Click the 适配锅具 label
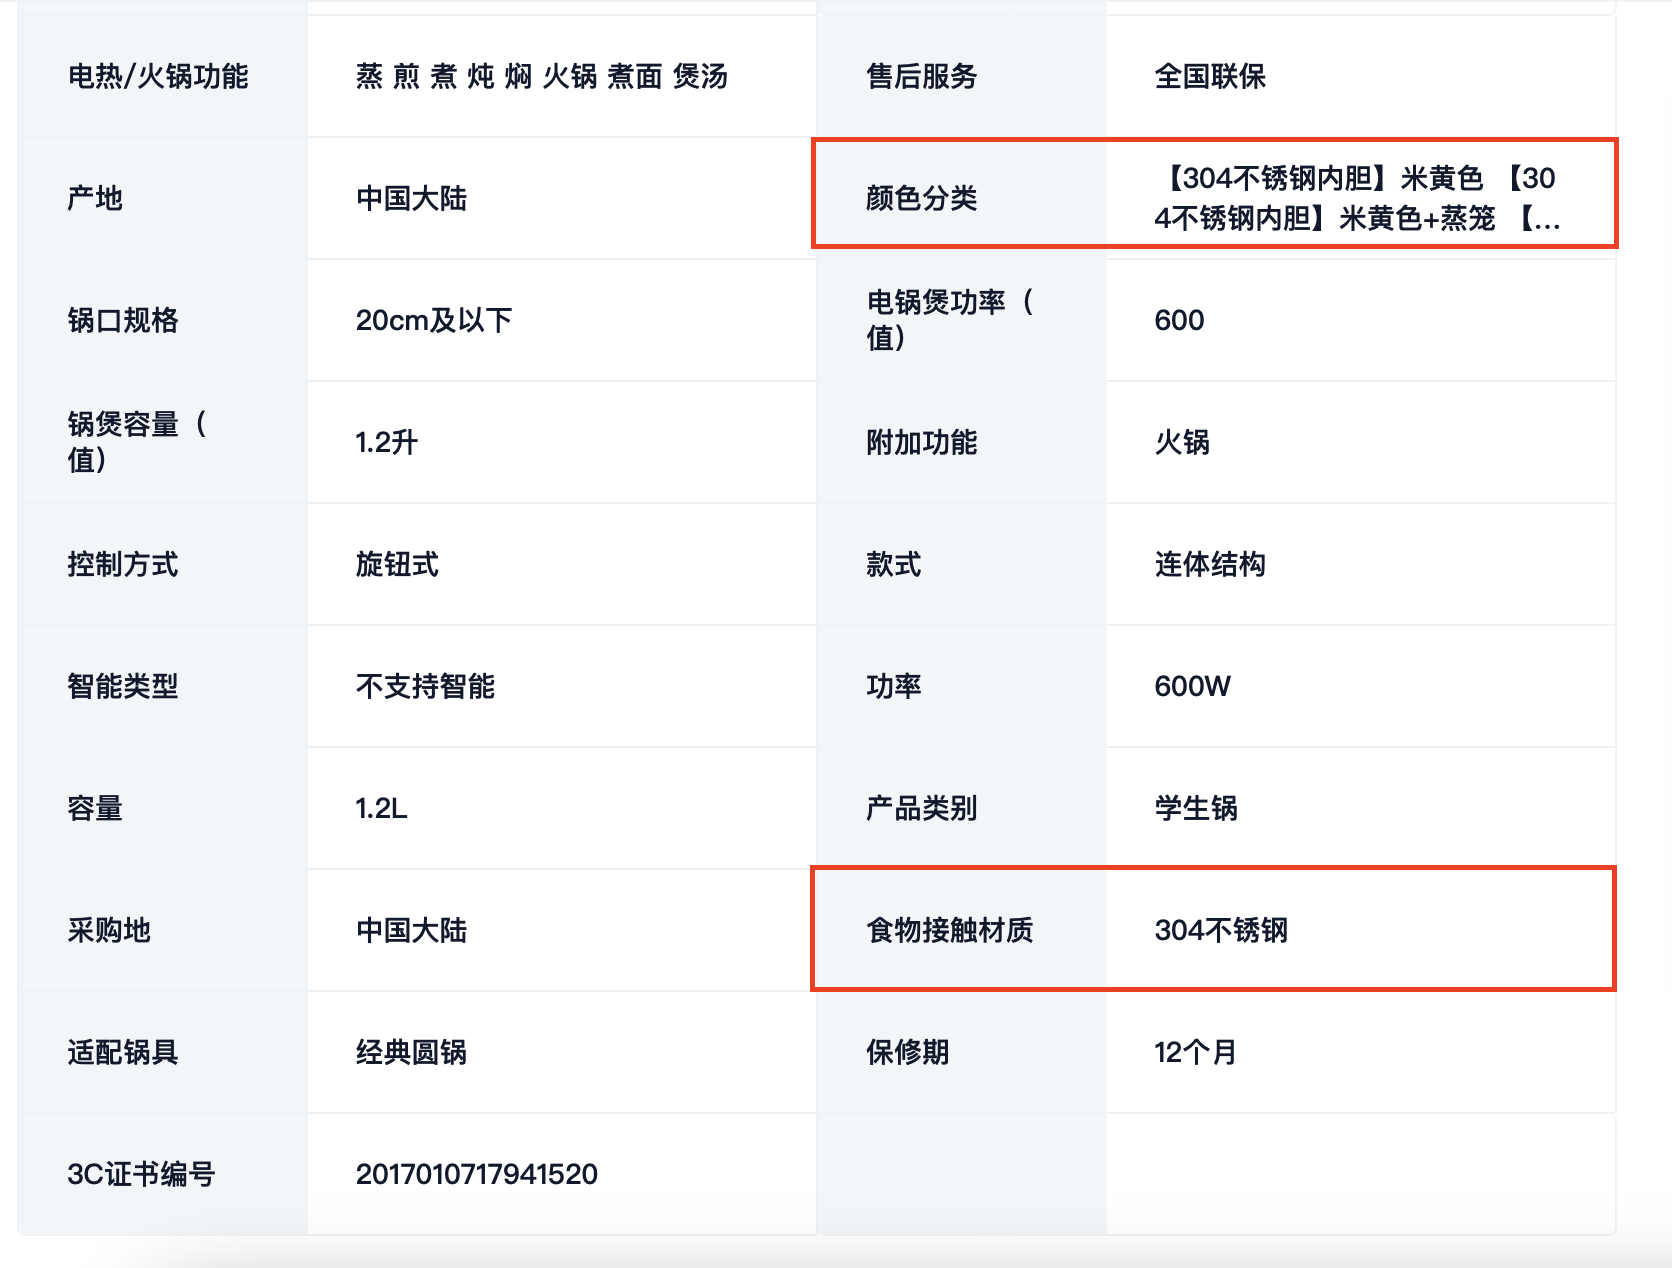The image size is (1672, 1268). point(123,1052)
